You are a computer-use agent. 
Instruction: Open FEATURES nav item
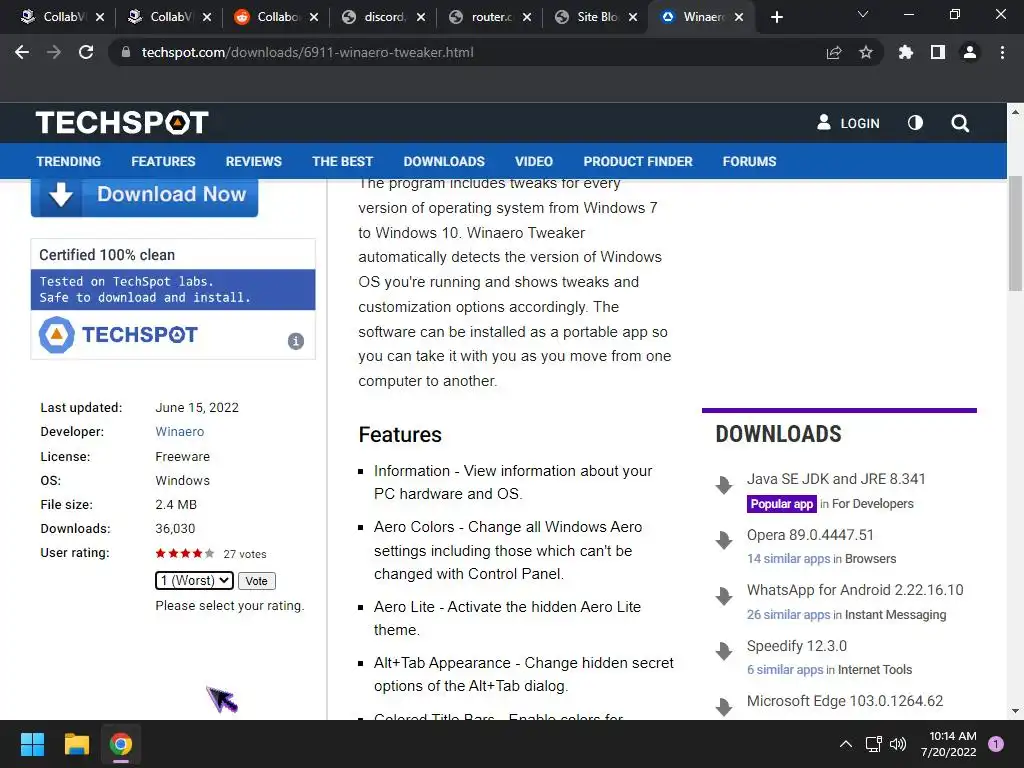[163, 161]
